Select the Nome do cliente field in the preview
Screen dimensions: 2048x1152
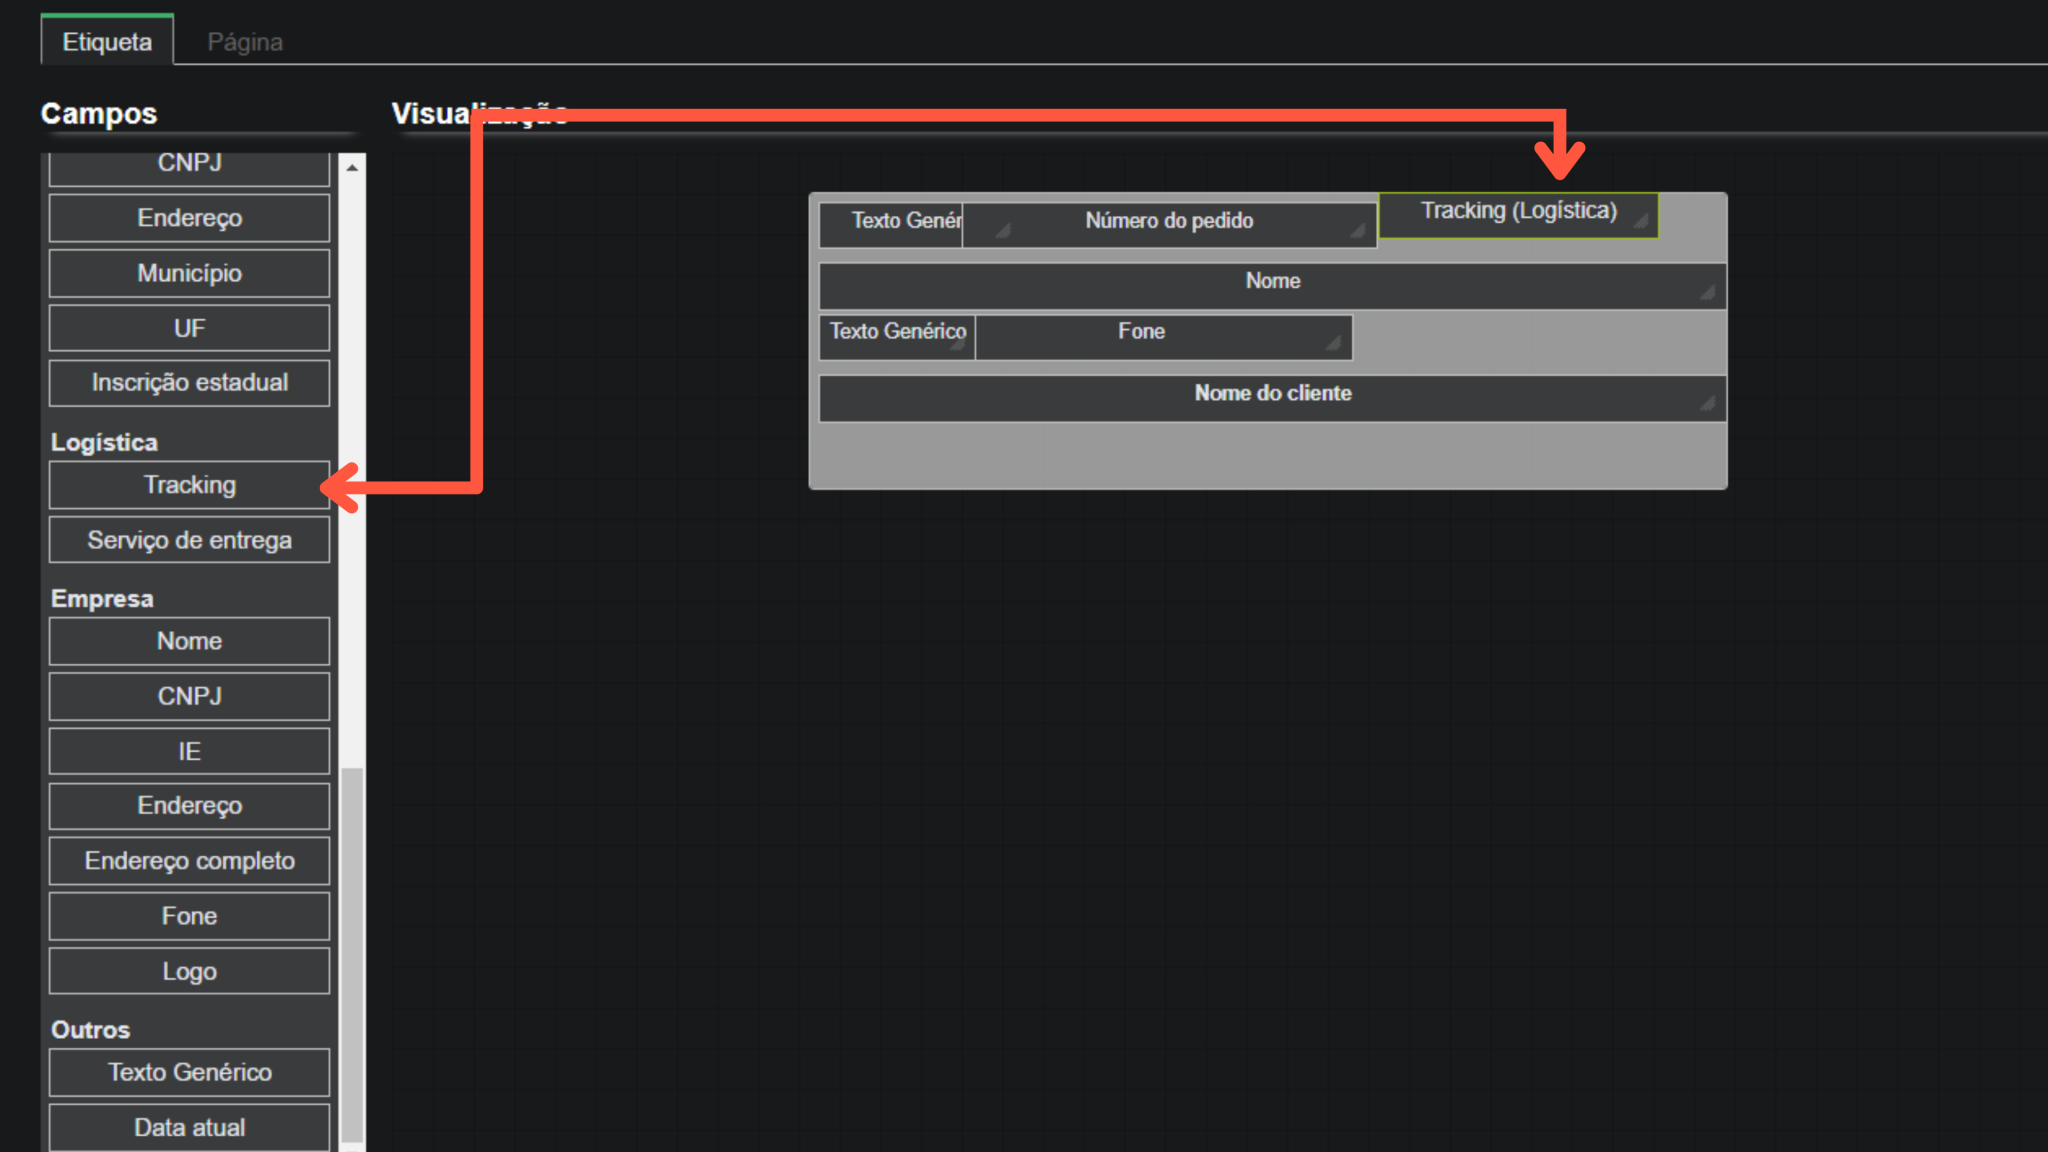pos(1272,393)
